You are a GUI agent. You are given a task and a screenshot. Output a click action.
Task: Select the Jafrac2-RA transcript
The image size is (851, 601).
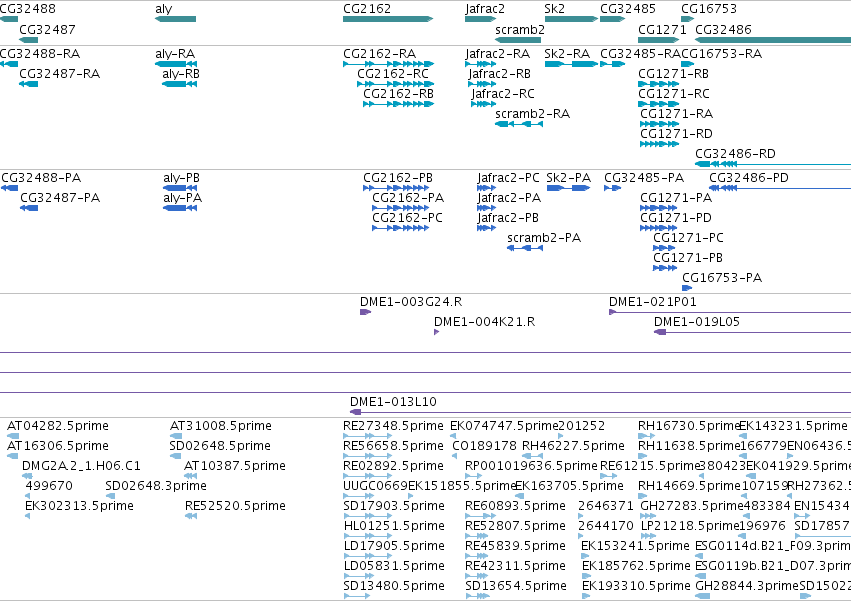[481, 64]
